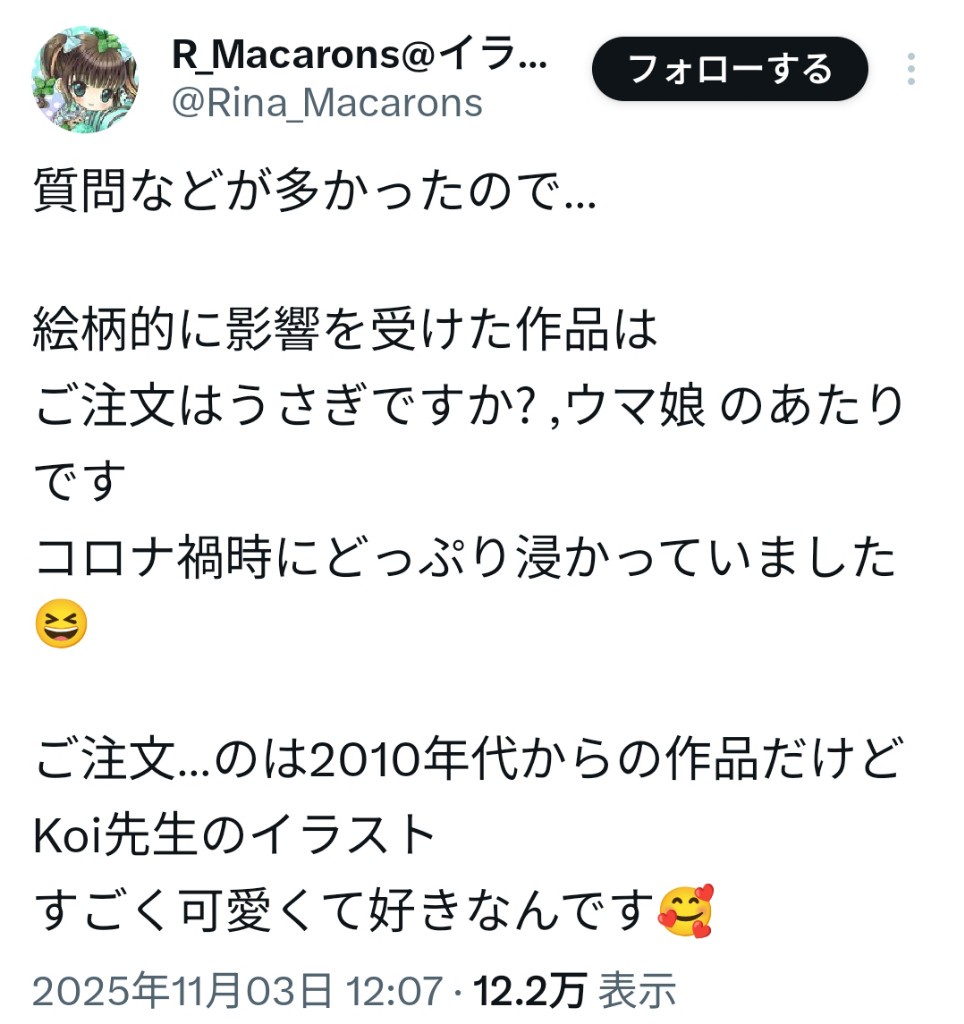Open the @Rina_Macarons handle link

click(327, 103)
